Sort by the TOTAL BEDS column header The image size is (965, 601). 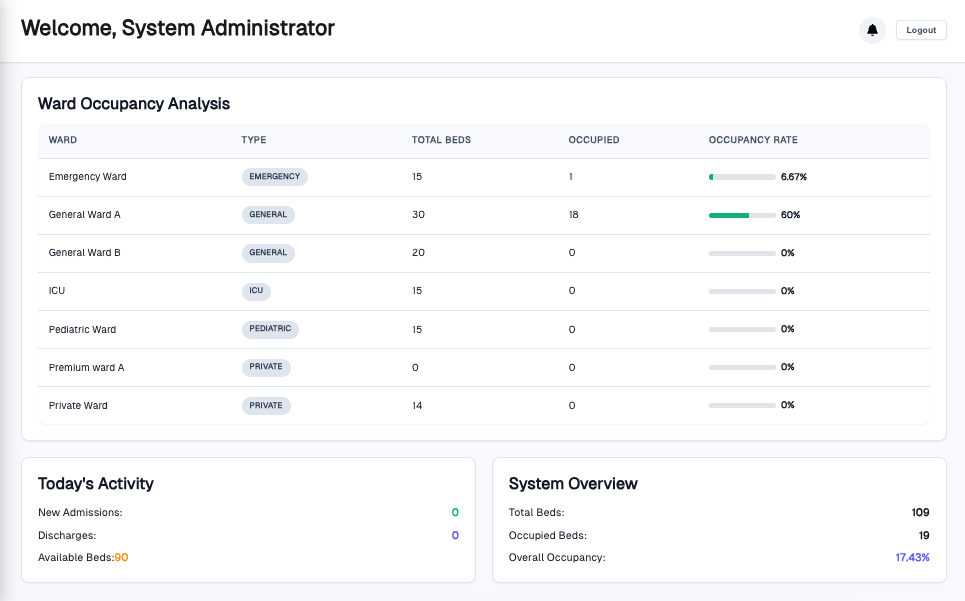(x=441, y=140)
